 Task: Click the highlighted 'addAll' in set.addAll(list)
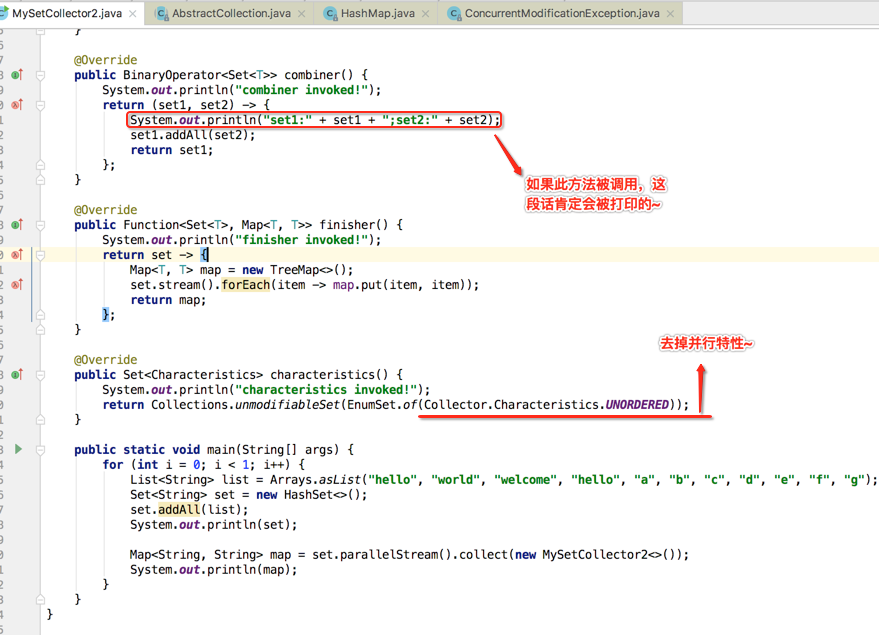tap(179, 509)
